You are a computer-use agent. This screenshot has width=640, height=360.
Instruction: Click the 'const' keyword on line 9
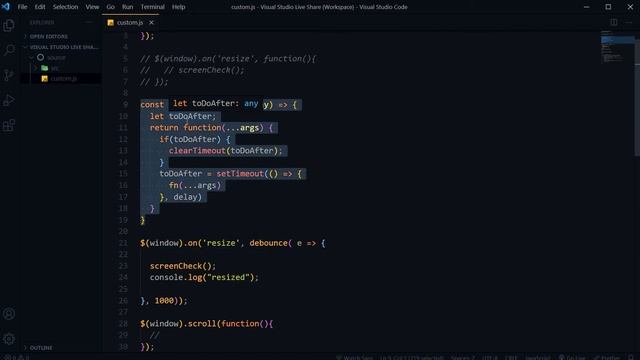coord(152,105)
